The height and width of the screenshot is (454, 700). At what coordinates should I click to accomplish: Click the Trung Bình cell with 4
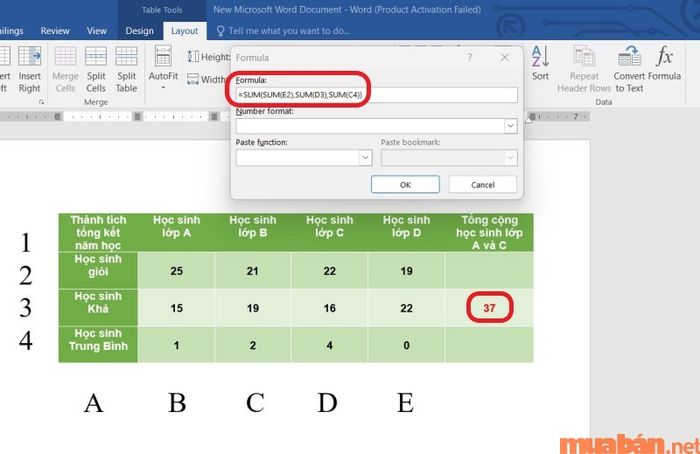(x=329, y=345)
